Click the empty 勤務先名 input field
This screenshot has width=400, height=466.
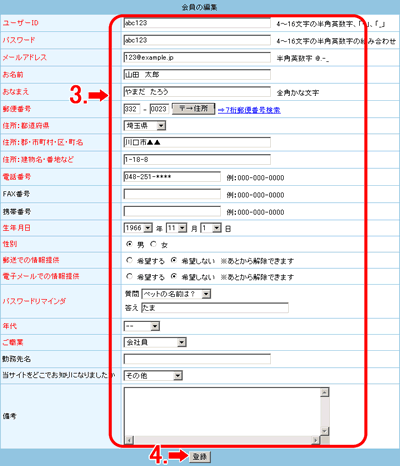click(x=197, y=359)
